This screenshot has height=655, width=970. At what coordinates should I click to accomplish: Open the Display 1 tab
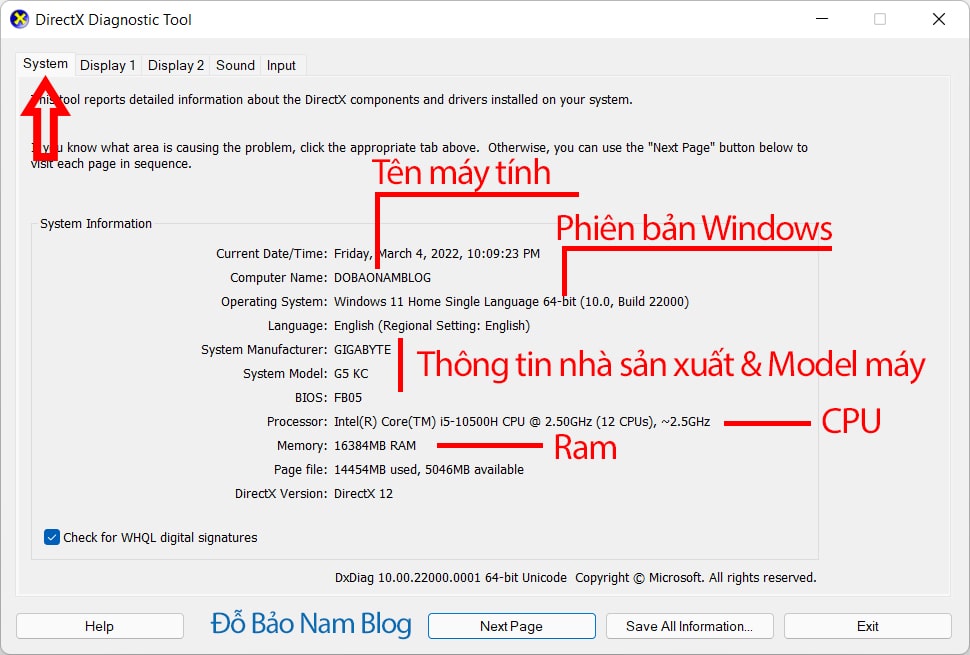click(108, 65)
